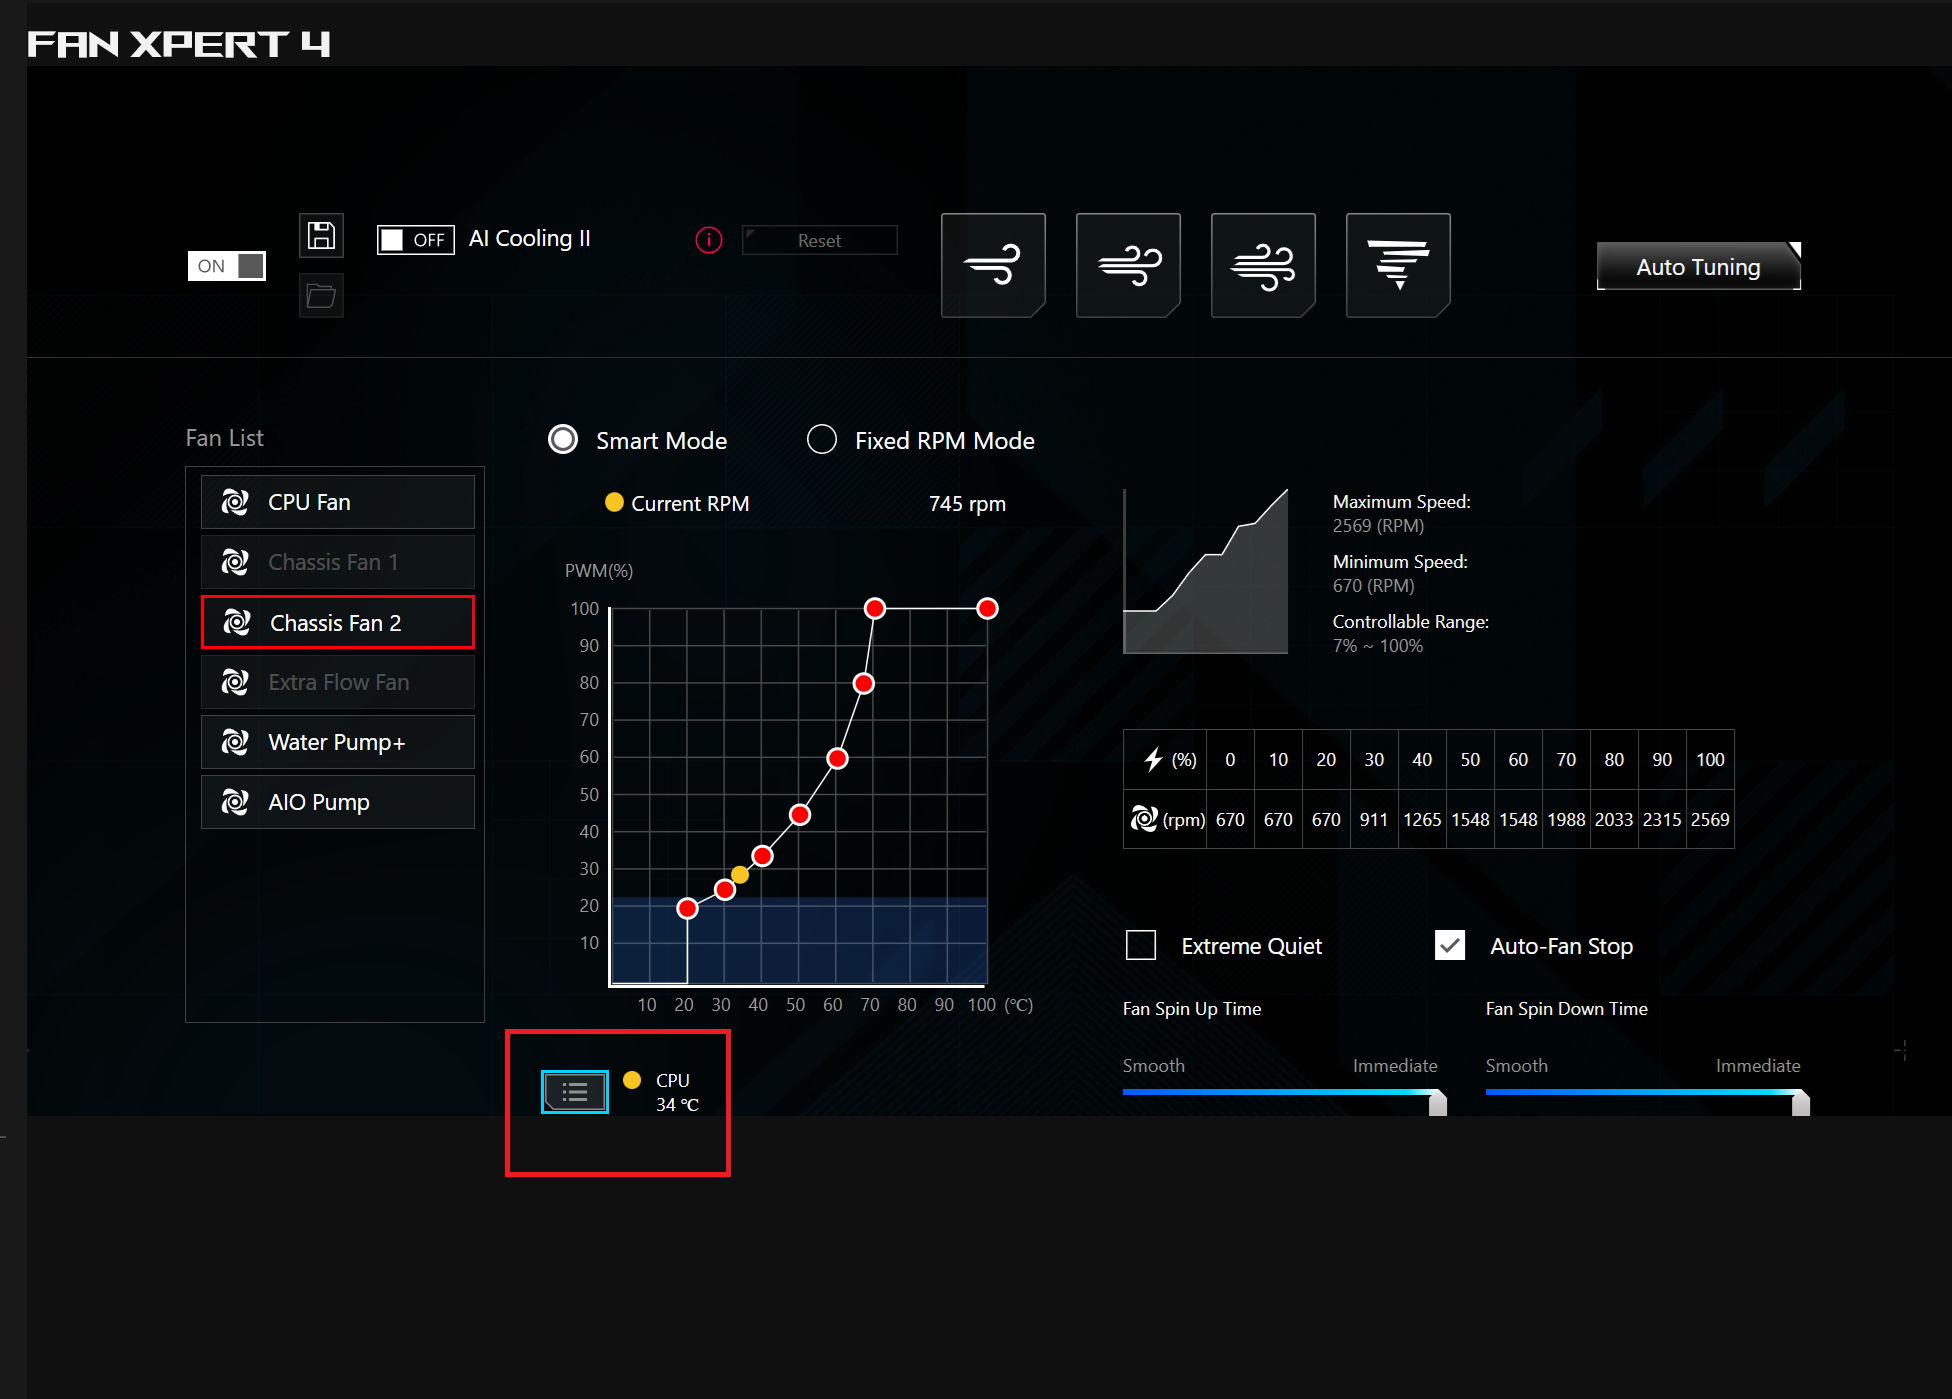Uncheck the Auto-Fan Stop checkbox
The width and height of the screenshot is (1952, 1399).
tap(1450, 945)
